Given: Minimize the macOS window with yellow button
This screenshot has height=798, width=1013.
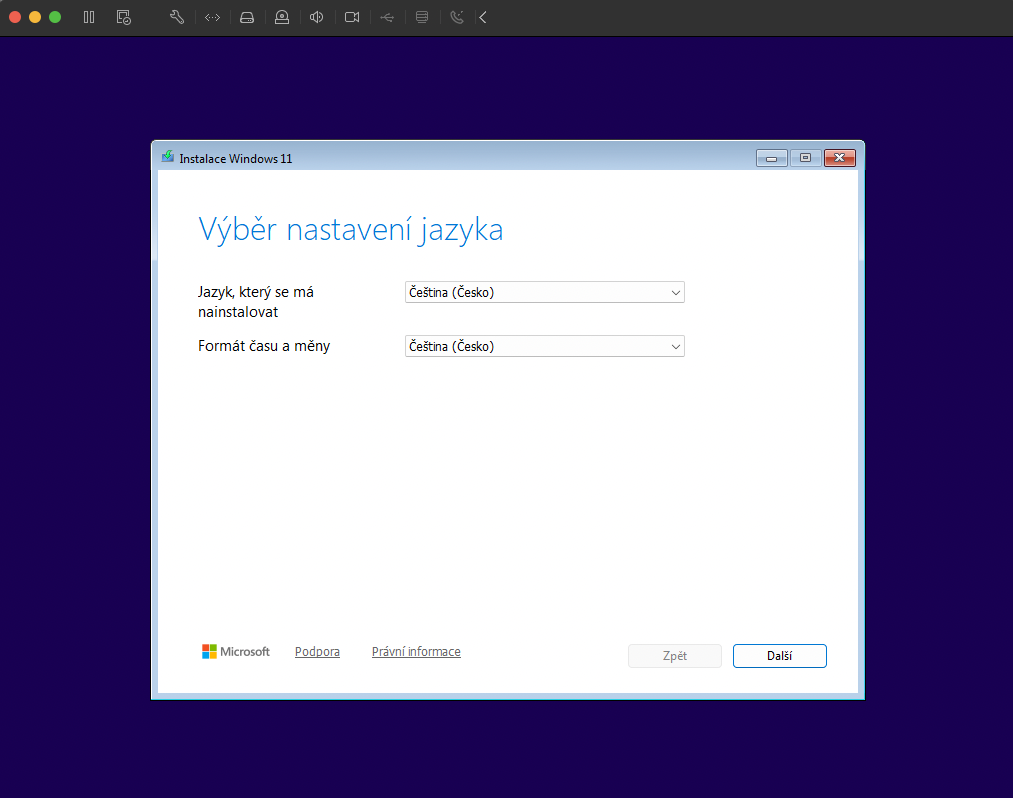Looking at the screenshot, I should coord(35,17).
